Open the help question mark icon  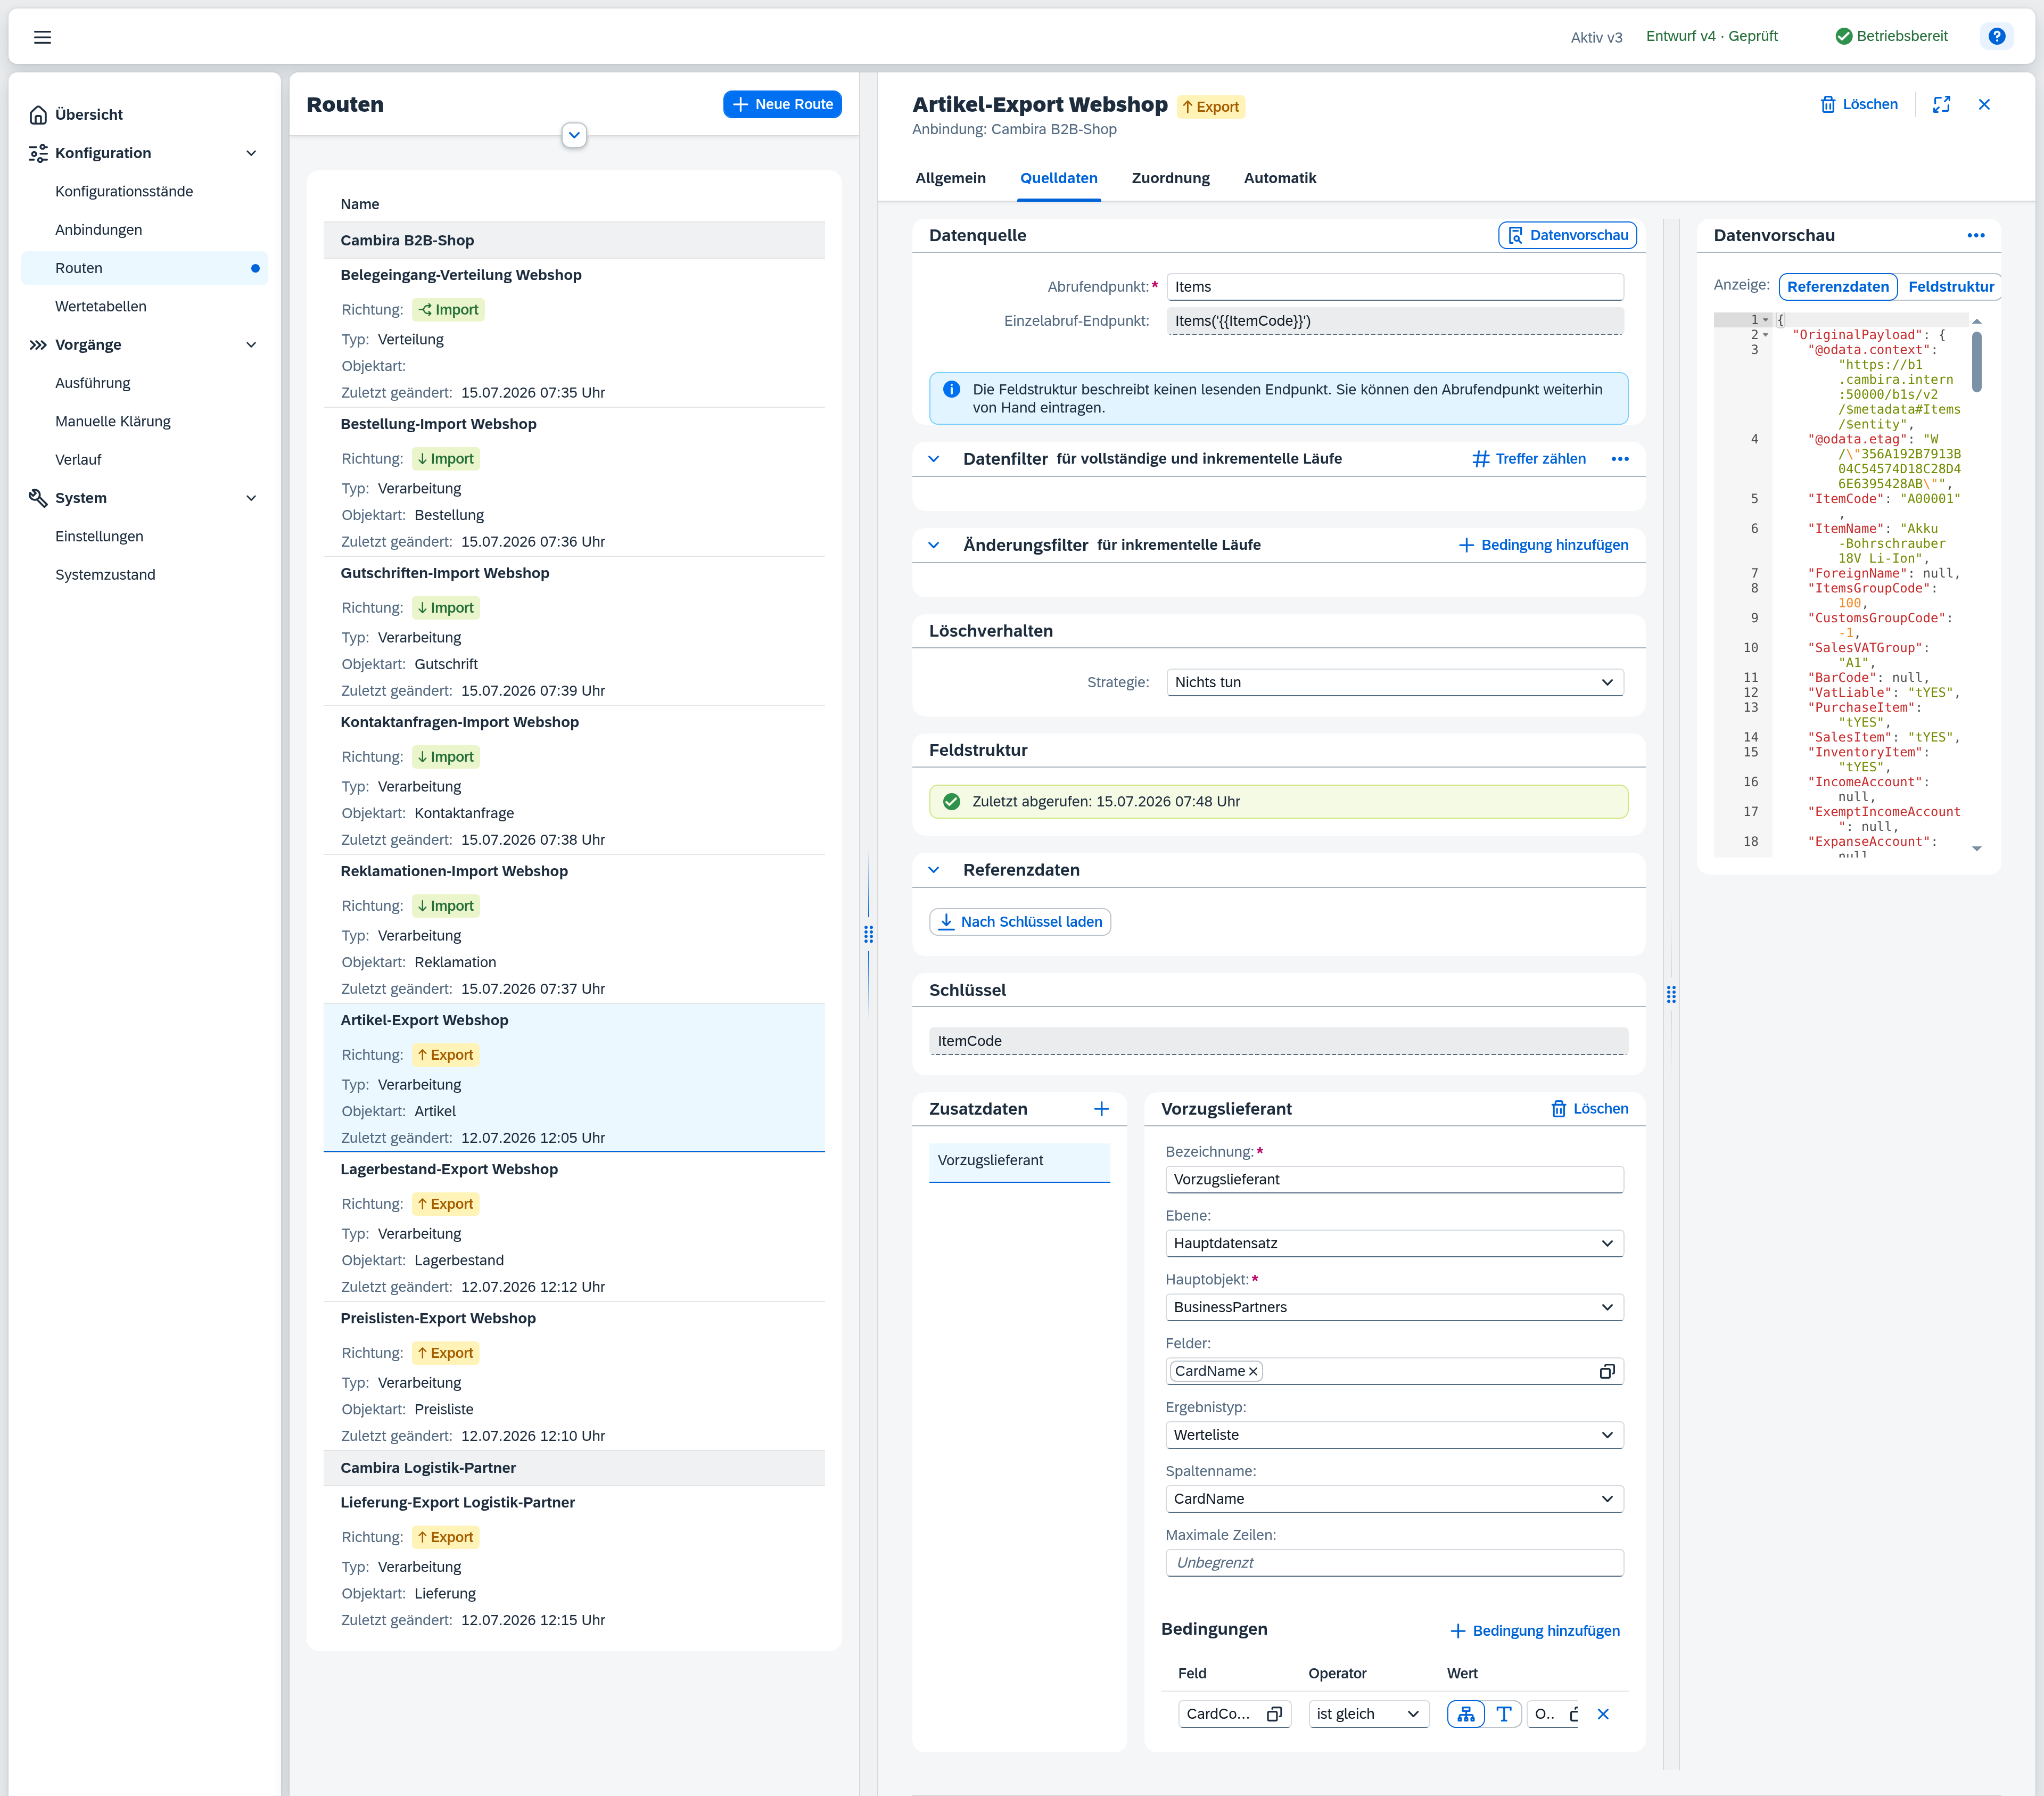[x=1996, y=36]
